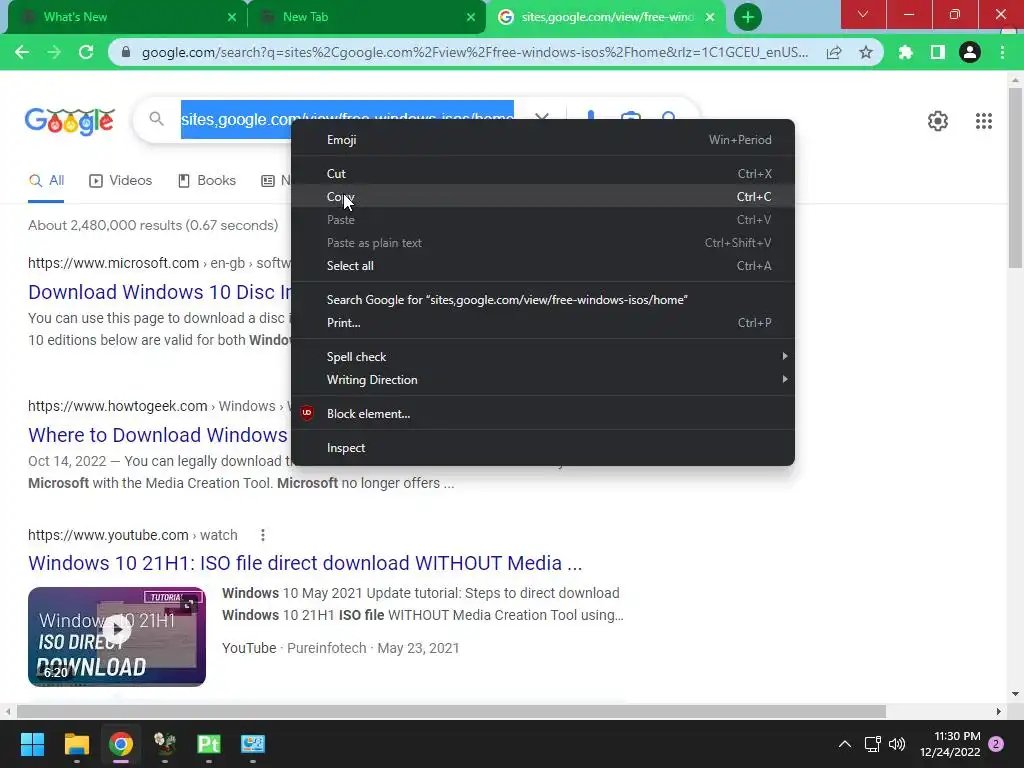Choose Cut in the context menu

click(543, 174)
